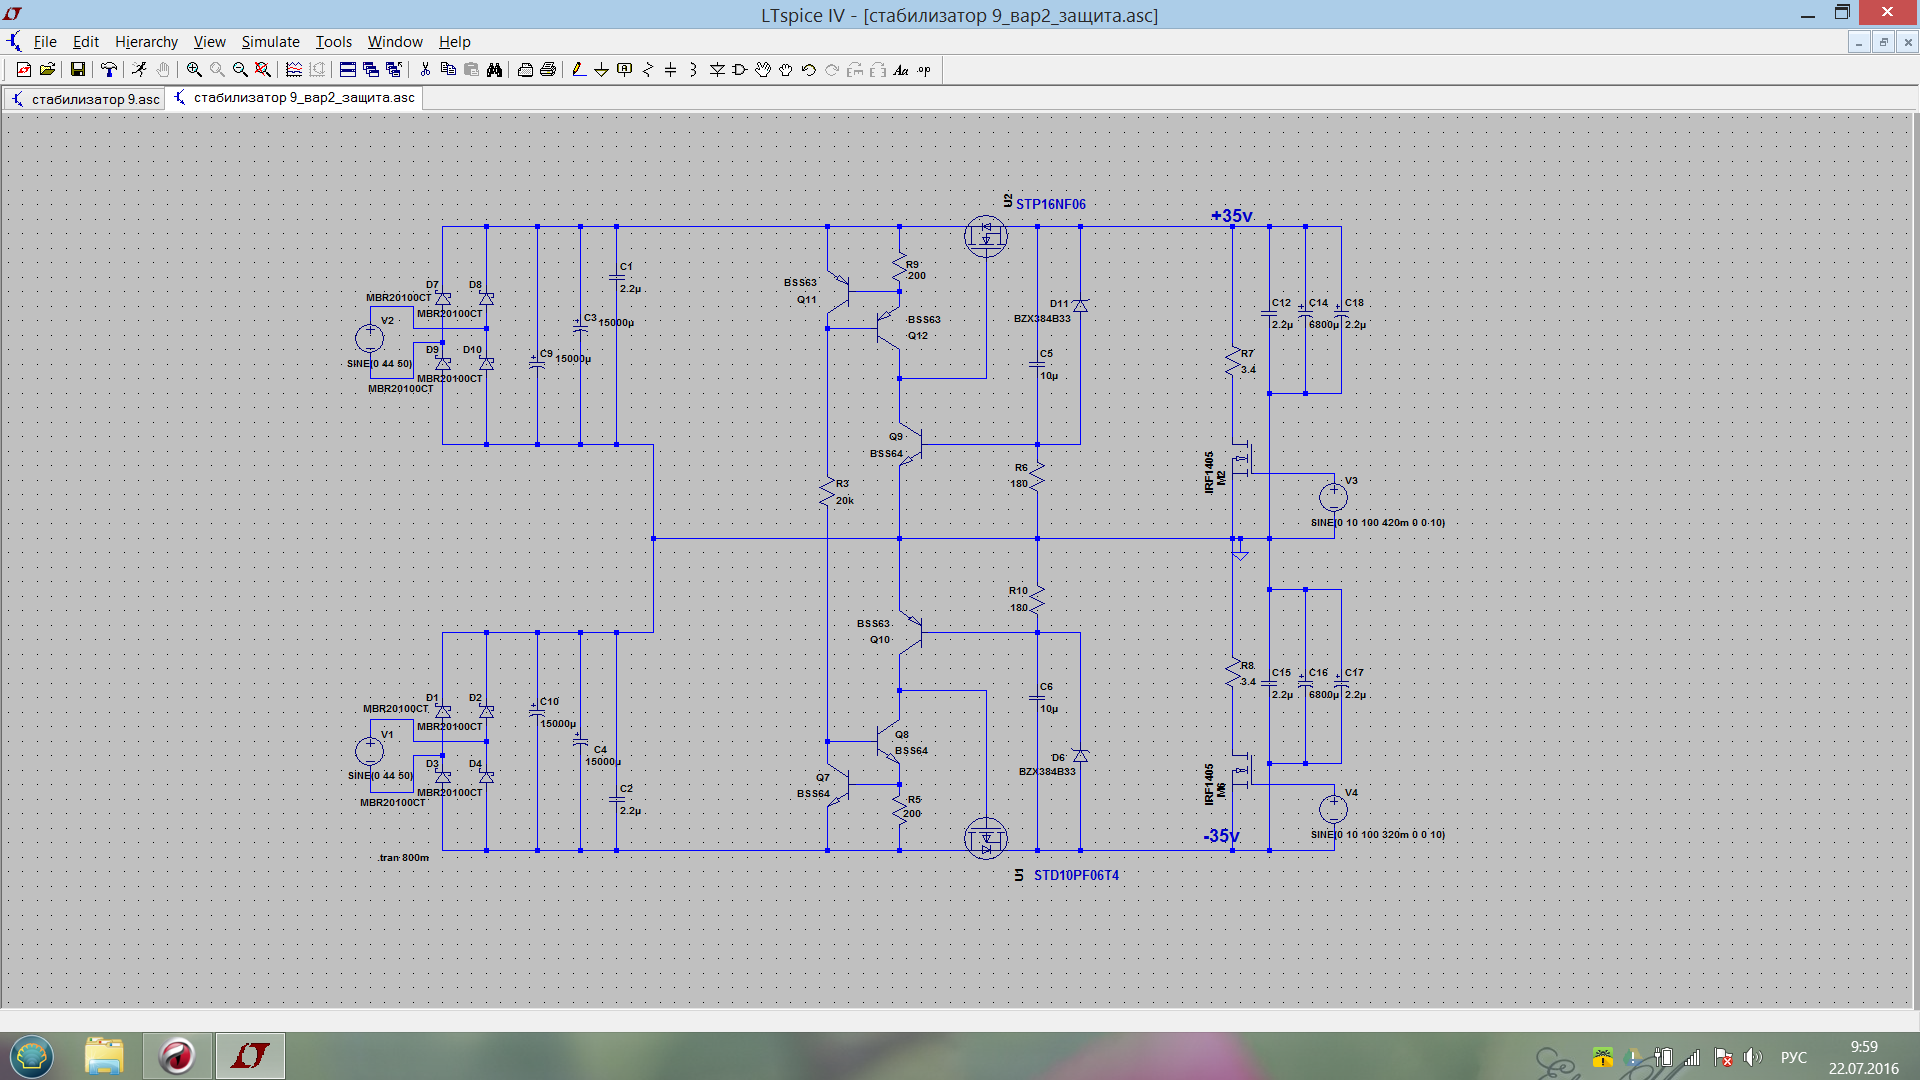
Task: Click the taskbar volume speaker icon
Action: (1753, 1057)
